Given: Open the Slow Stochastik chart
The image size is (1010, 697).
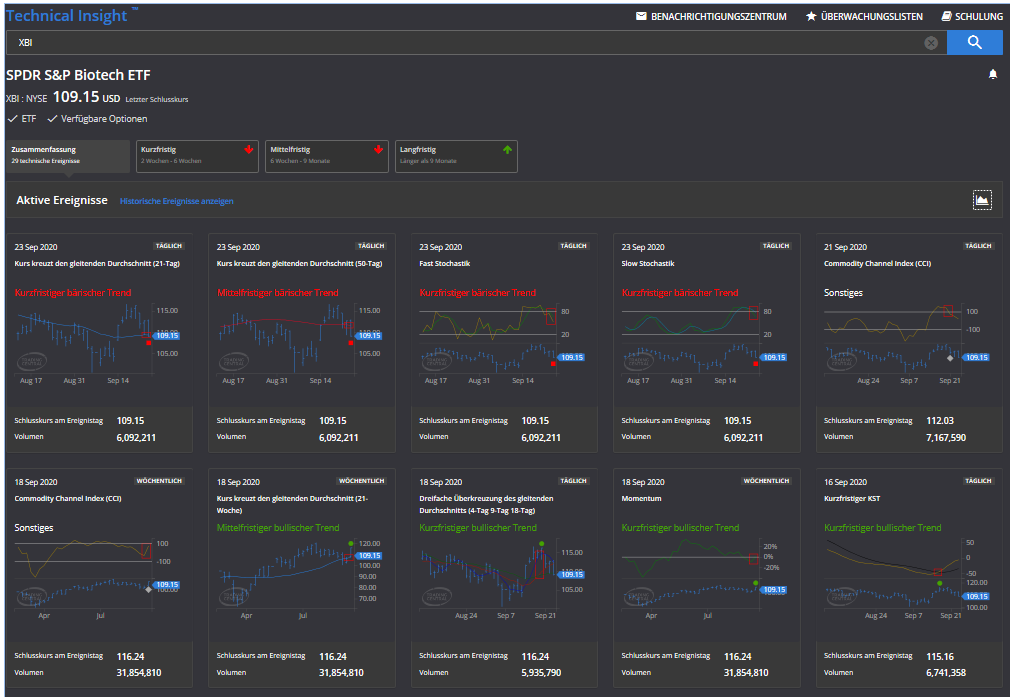Looking at the screenshot, I should point(706,343).
